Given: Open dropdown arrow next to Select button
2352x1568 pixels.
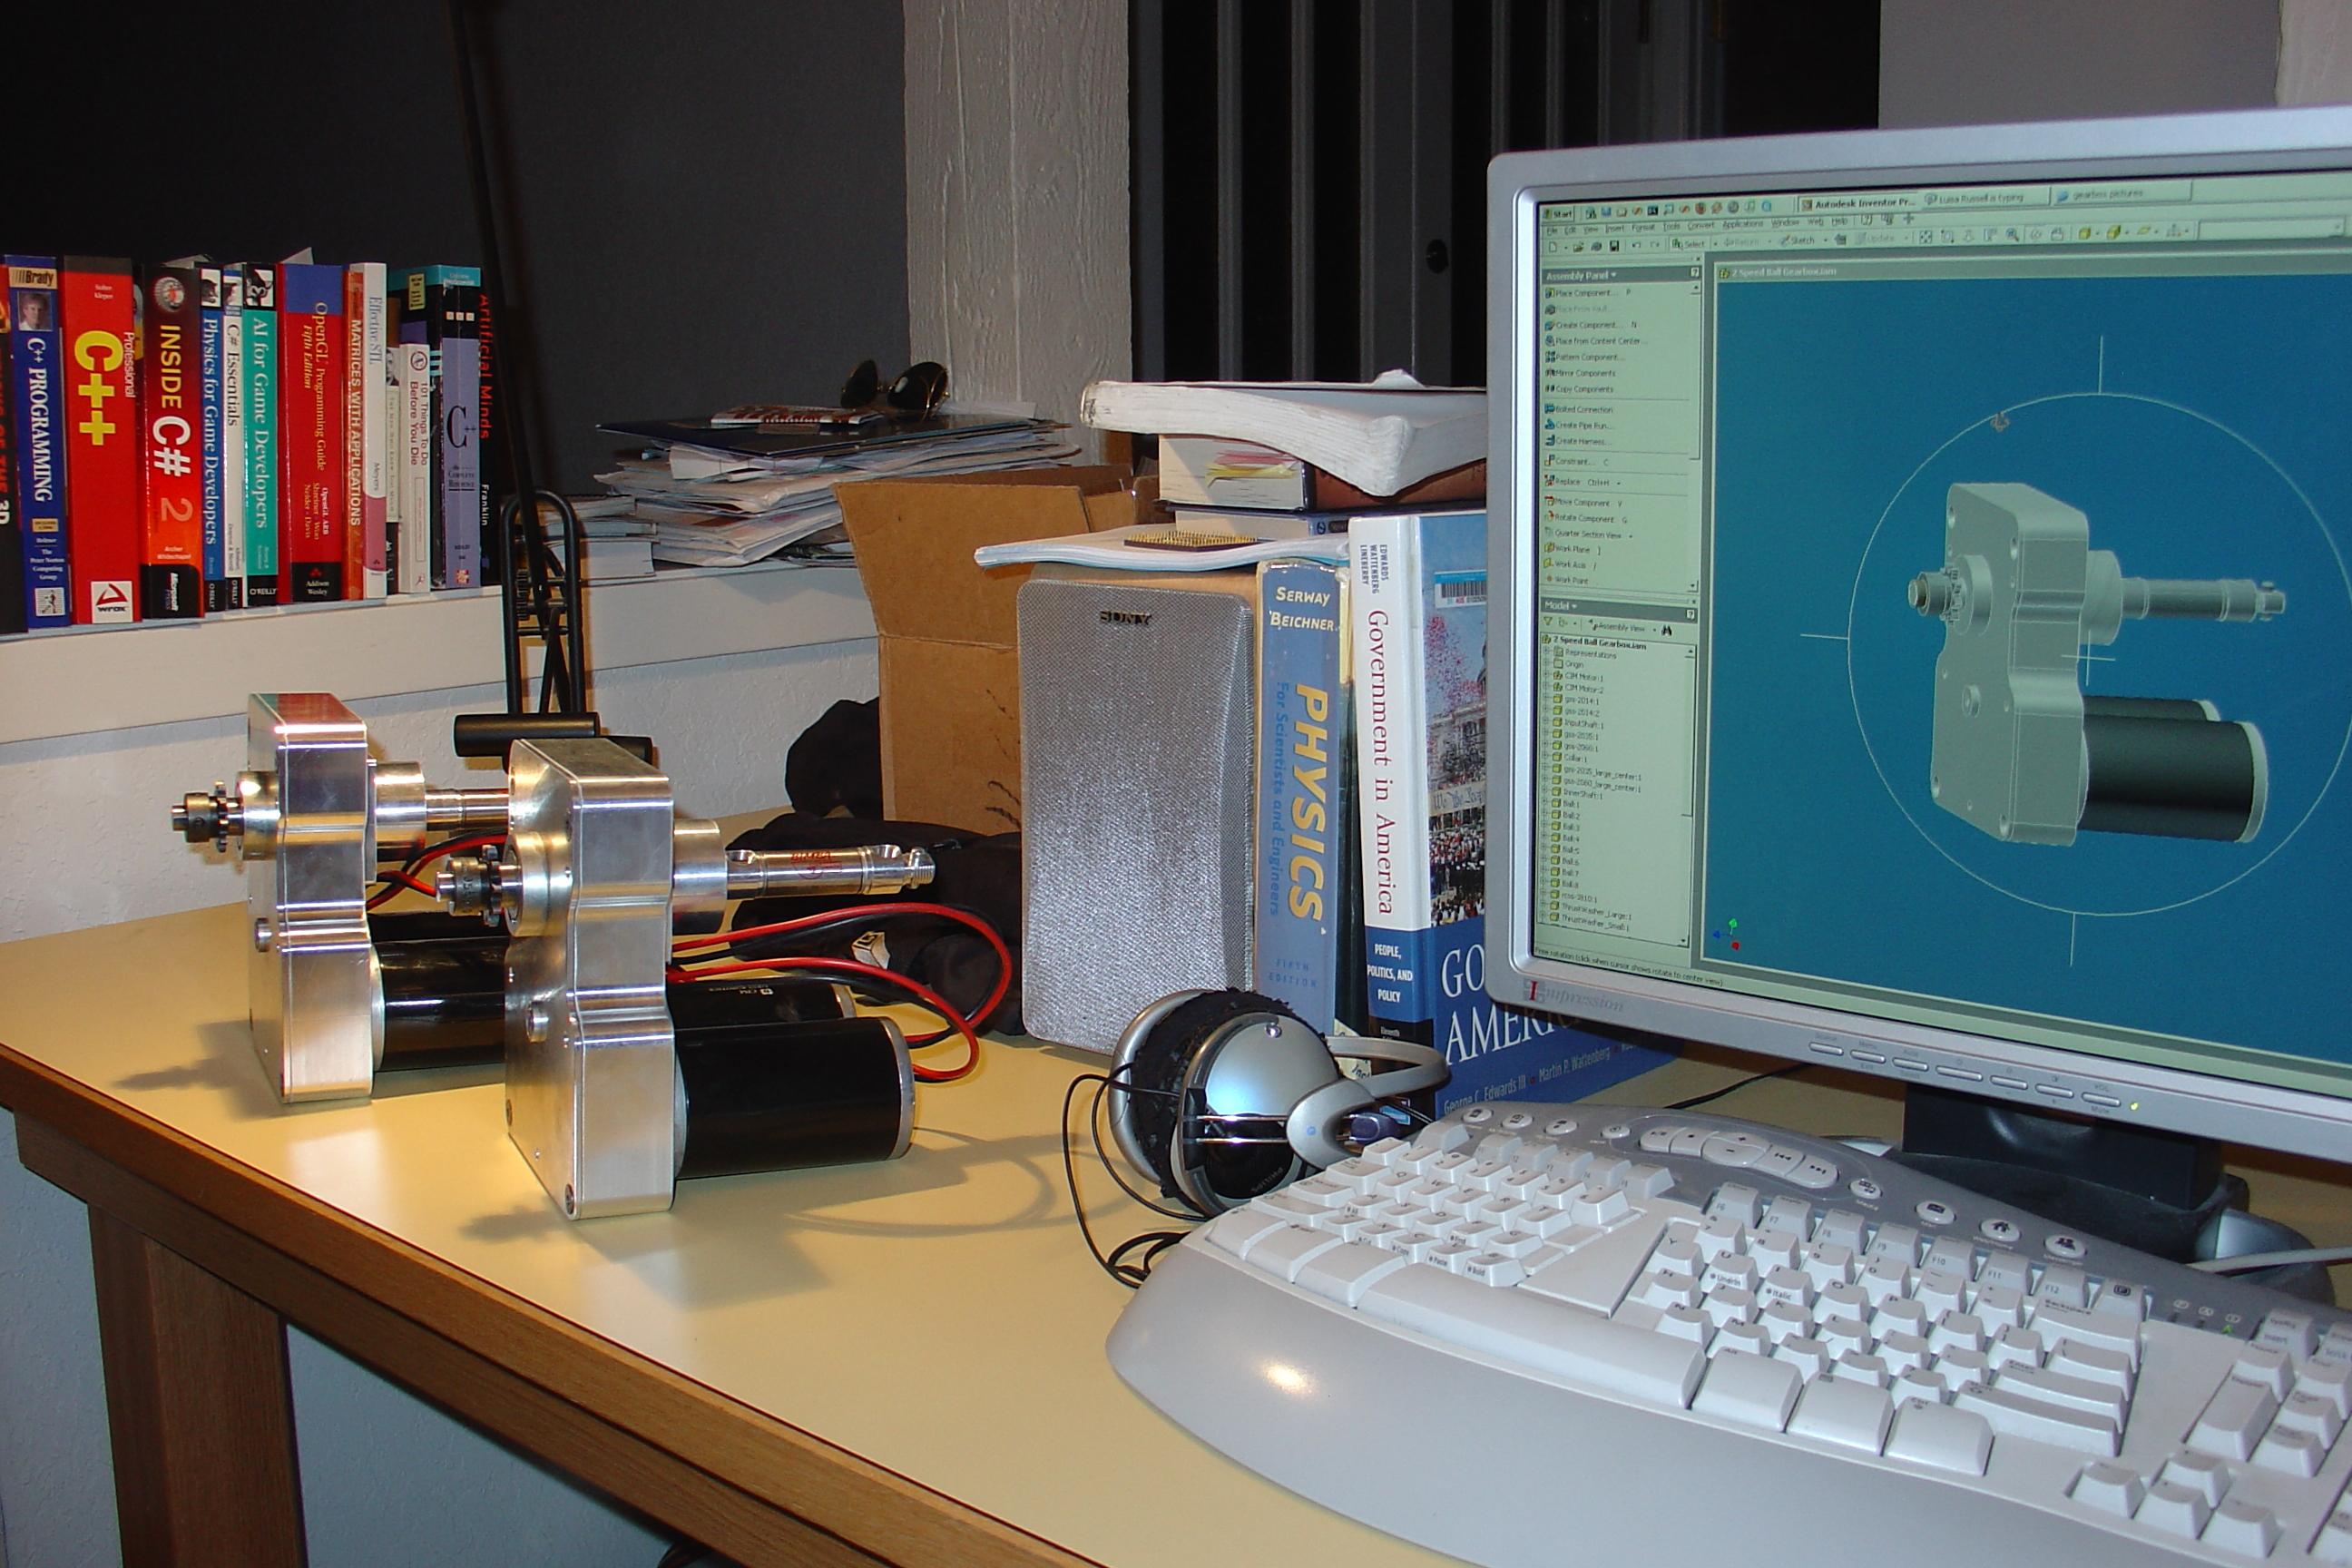Looking at the screenshot, I should [x=1716, y=244].
